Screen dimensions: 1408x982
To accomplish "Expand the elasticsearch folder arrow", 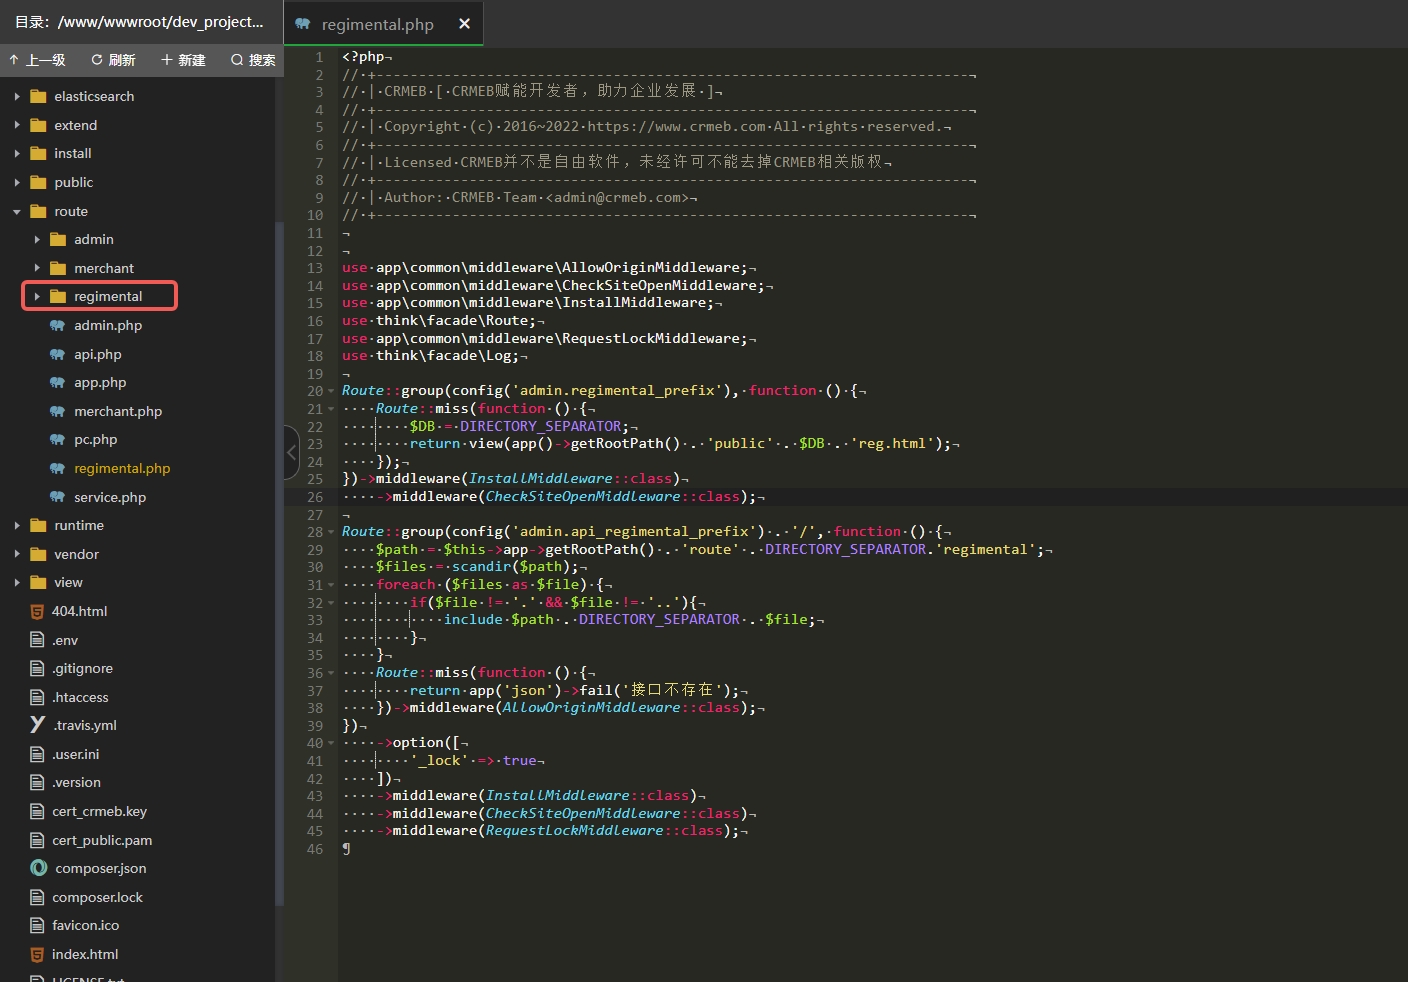I will [x=17, y=97].
